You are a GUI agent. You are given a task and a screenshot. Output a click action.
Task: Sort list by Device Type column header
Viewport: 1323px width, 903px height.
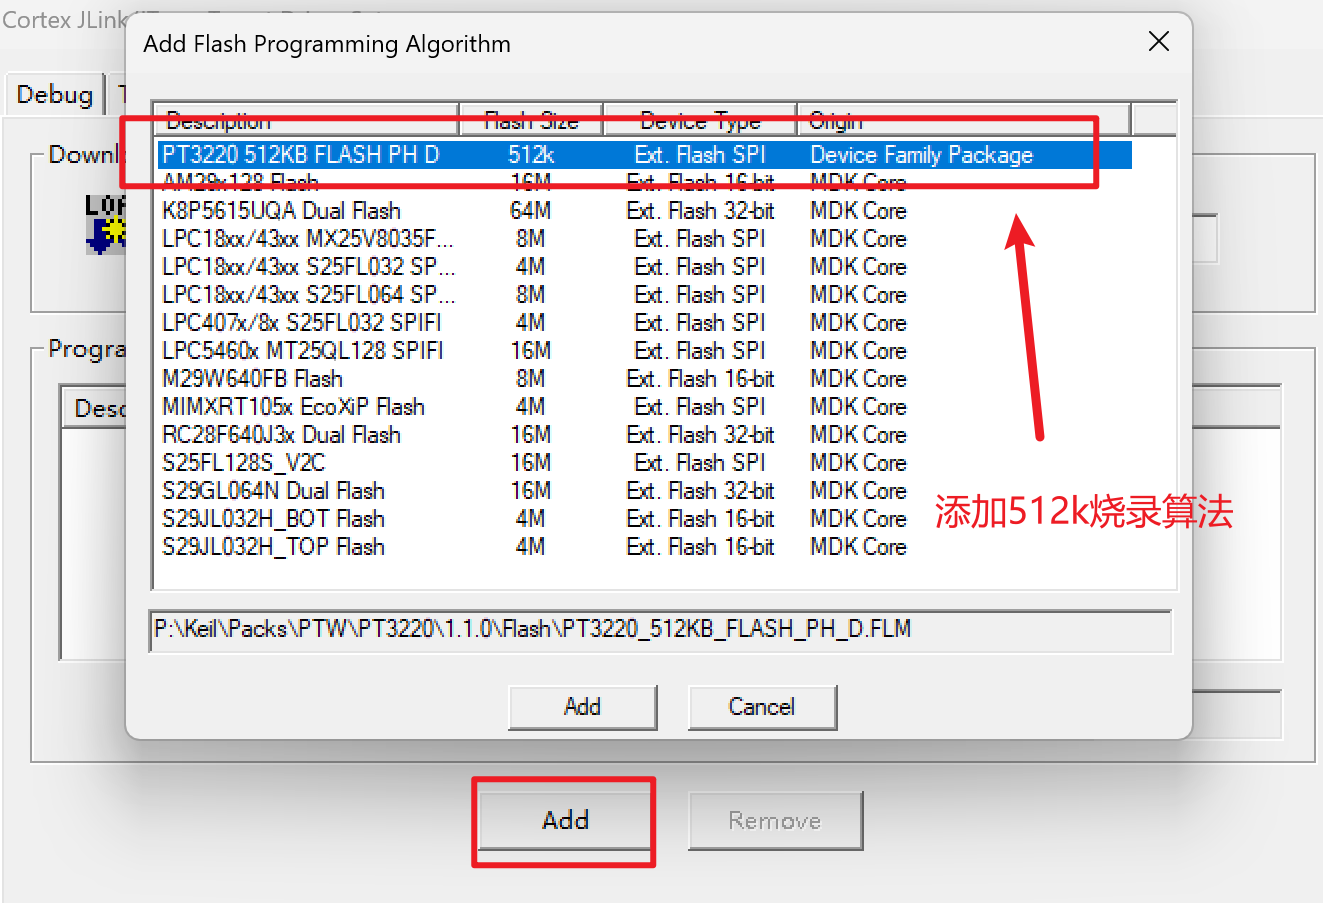[x=700, y=120]
